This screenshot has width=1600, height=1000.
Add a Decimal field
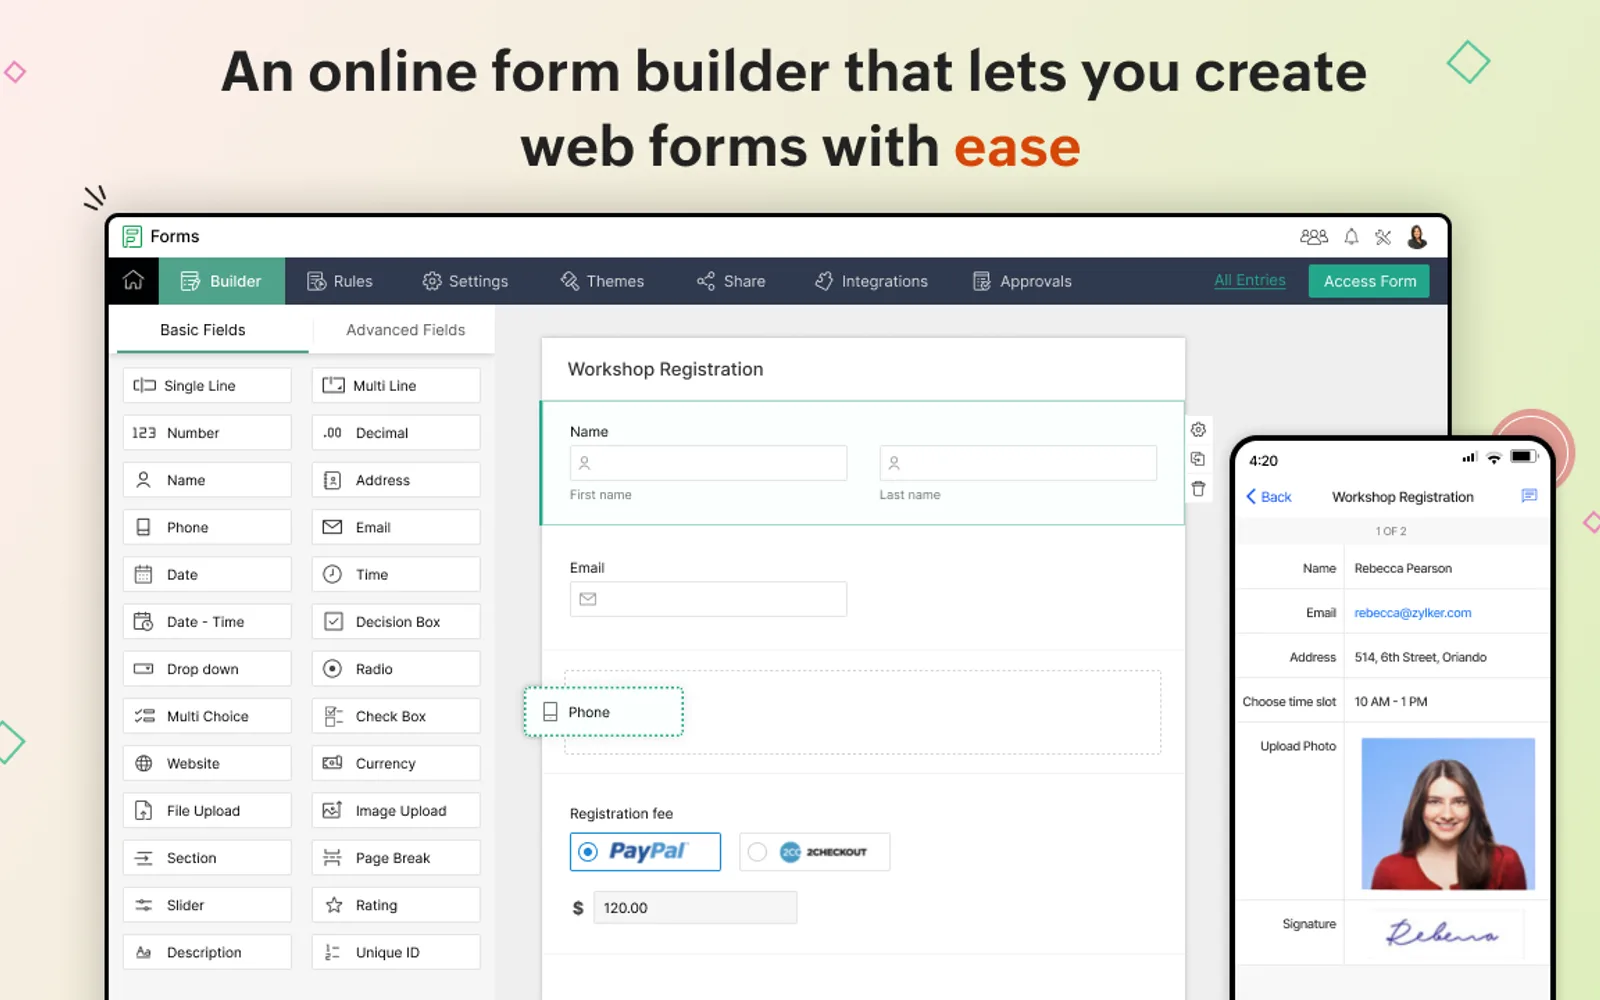(396, 433)
